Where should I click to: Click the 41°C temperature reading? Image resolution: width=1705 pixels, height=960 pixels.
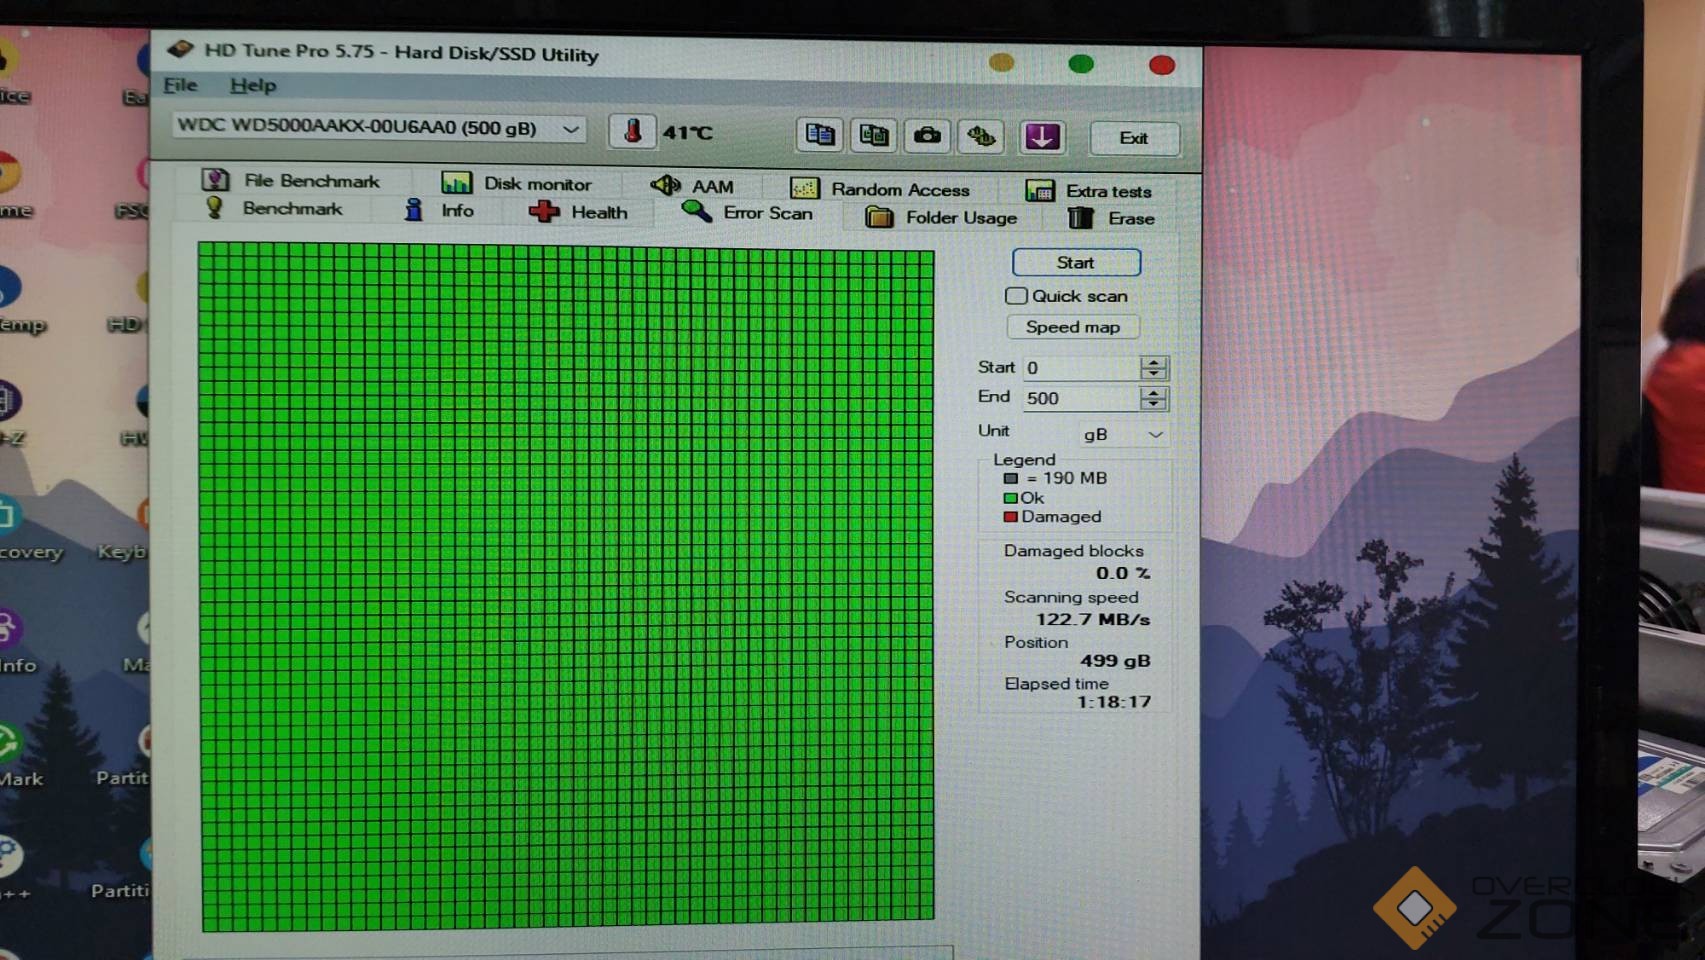pos(688,132)
